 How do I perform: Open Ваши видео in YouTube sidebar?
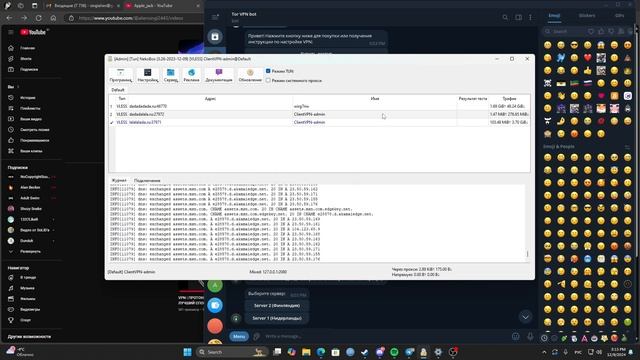pyautogui.click(x=31, y=119)
